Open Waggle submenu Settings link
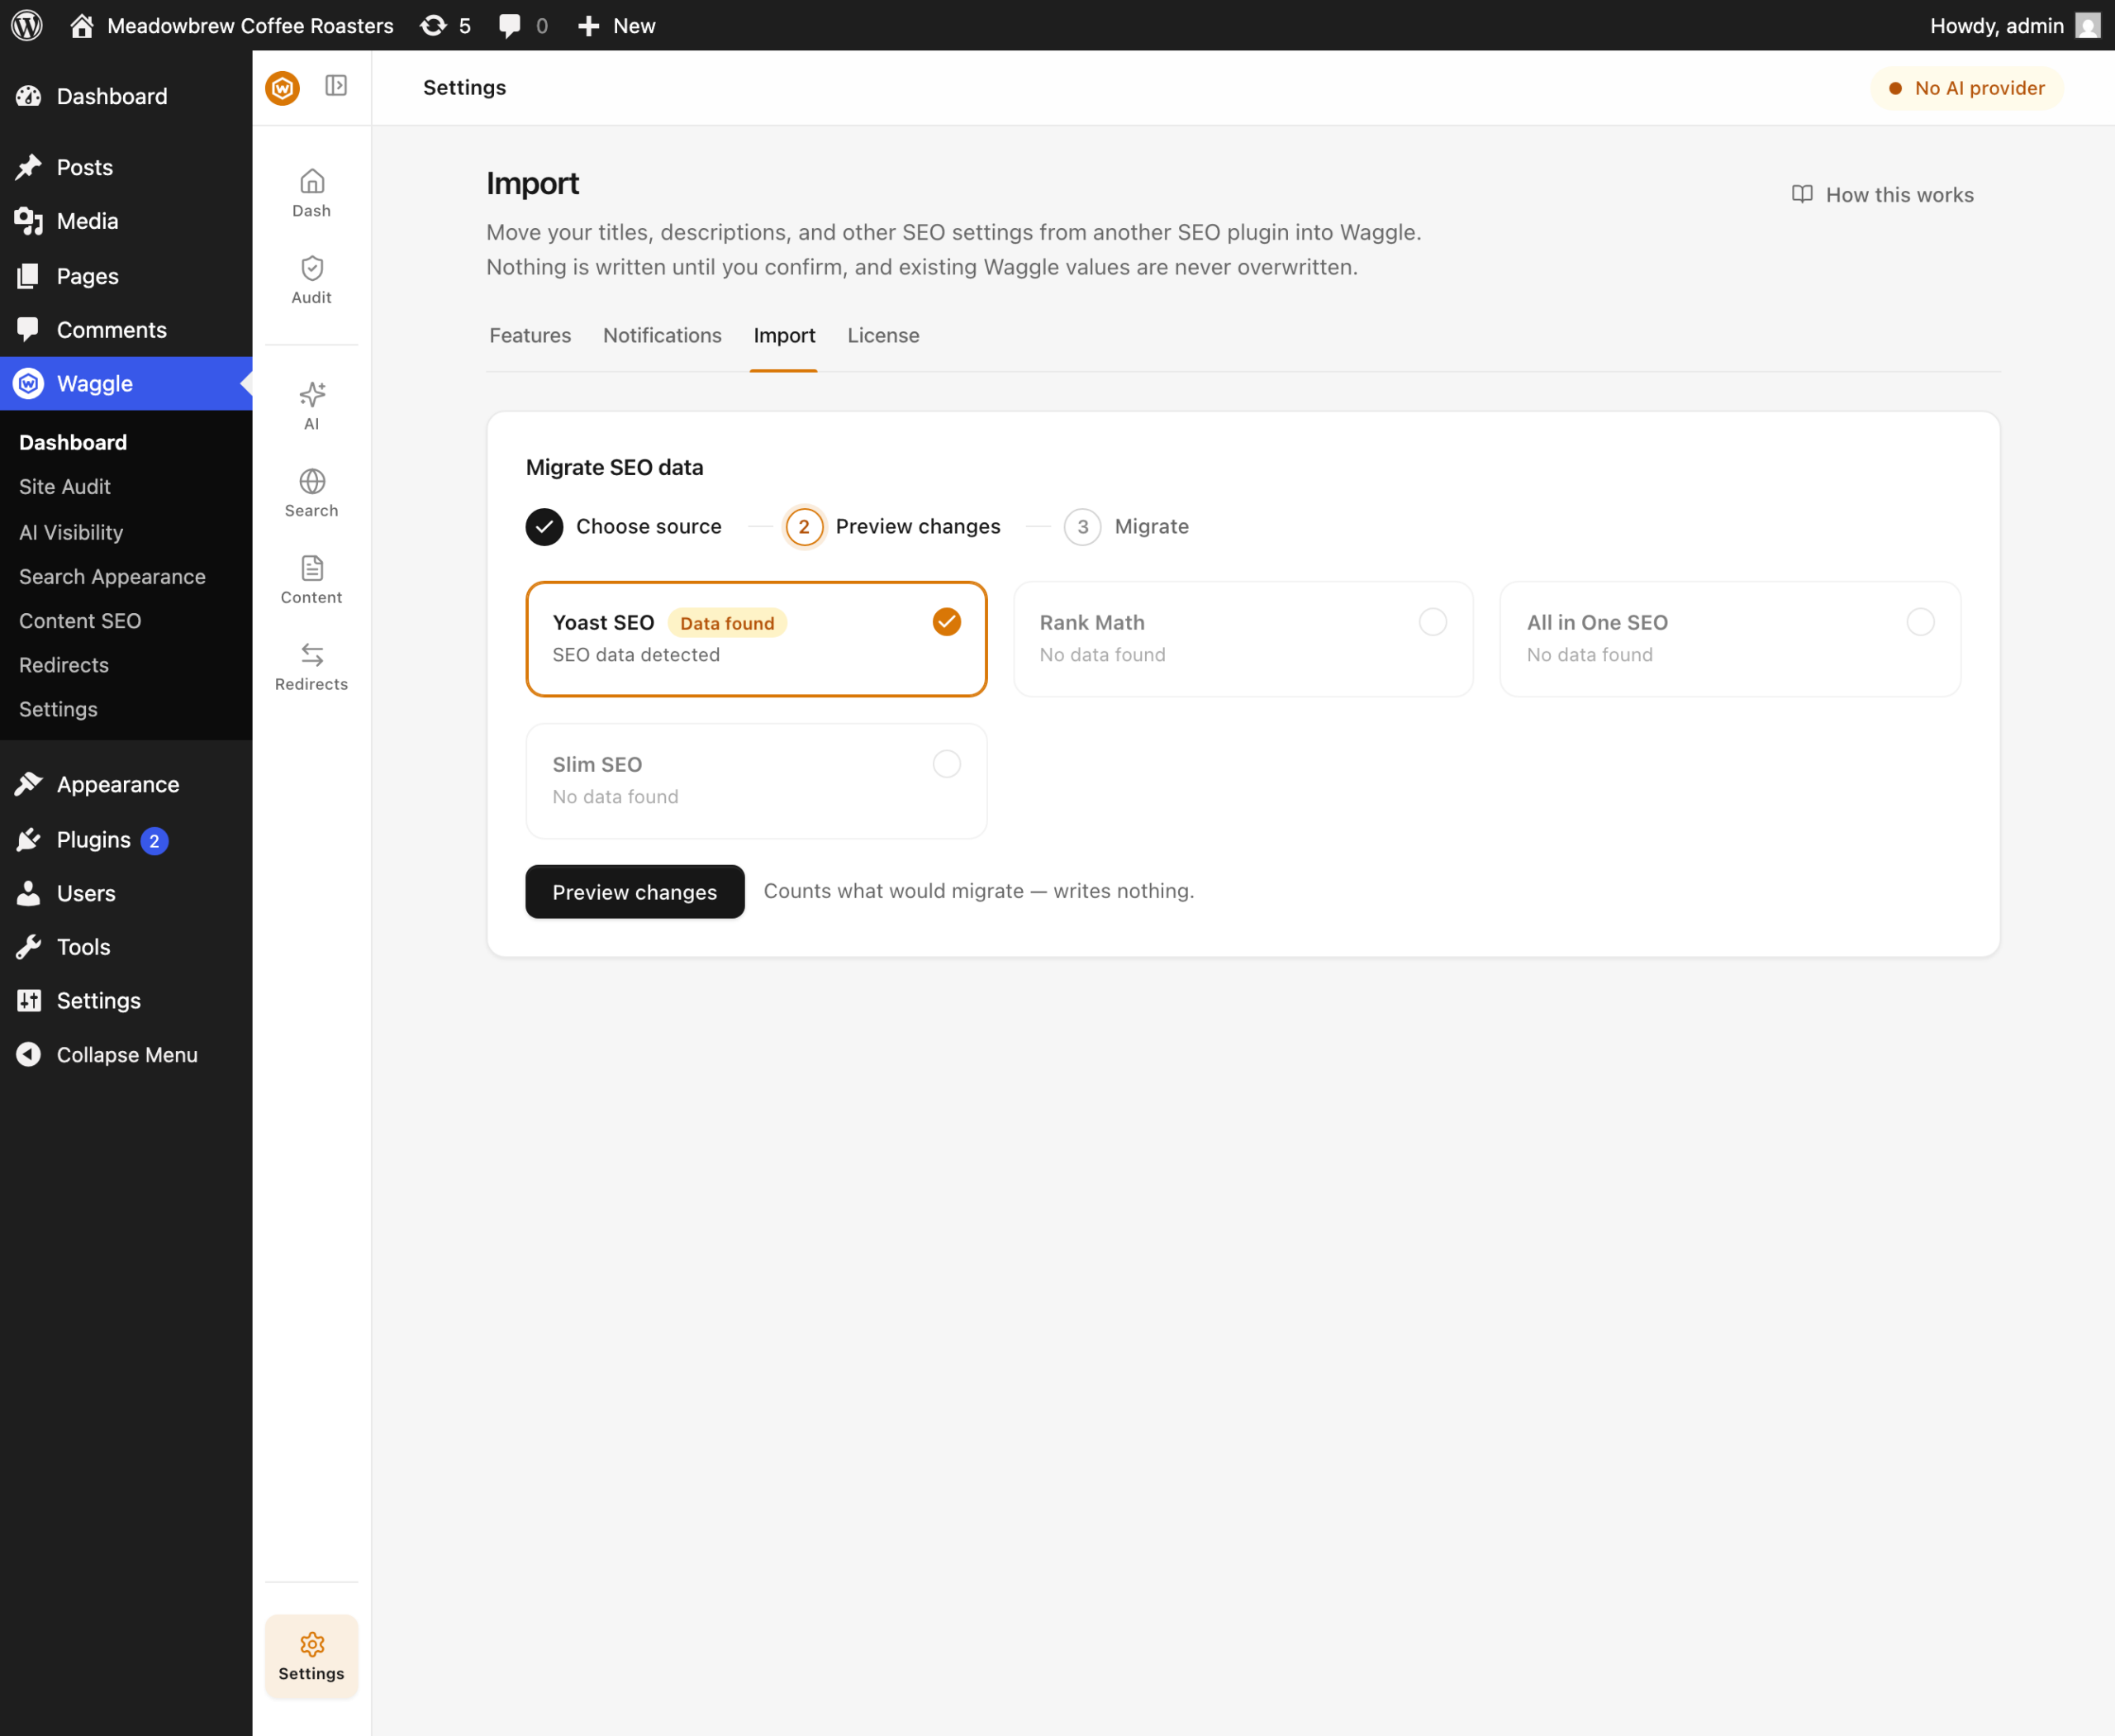The image size is (2115, 1736). point(58,709)
